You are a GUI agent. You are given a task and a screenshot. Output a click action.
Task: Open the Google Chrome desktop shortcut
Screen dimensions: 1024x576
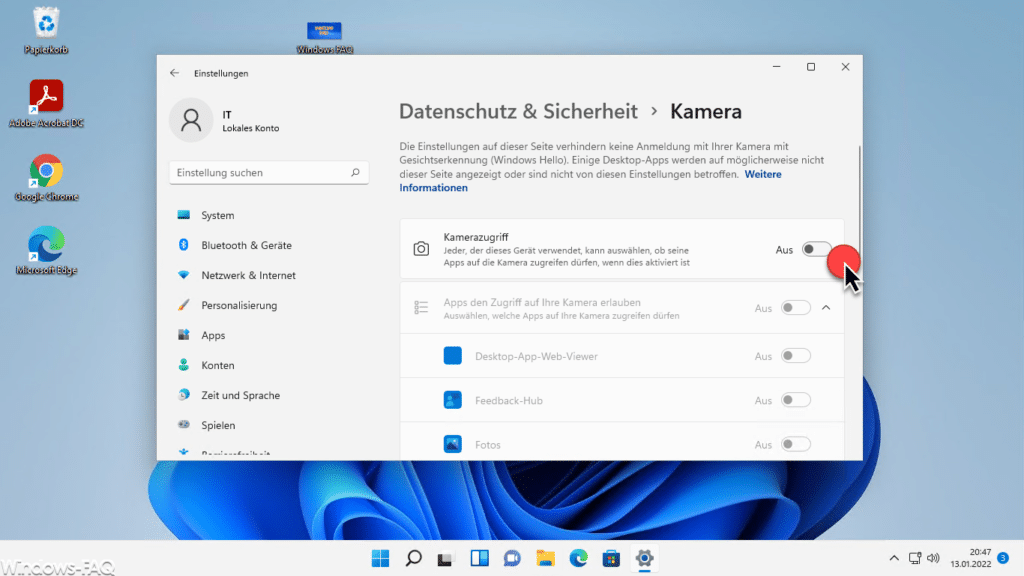[x=46, y=178]
